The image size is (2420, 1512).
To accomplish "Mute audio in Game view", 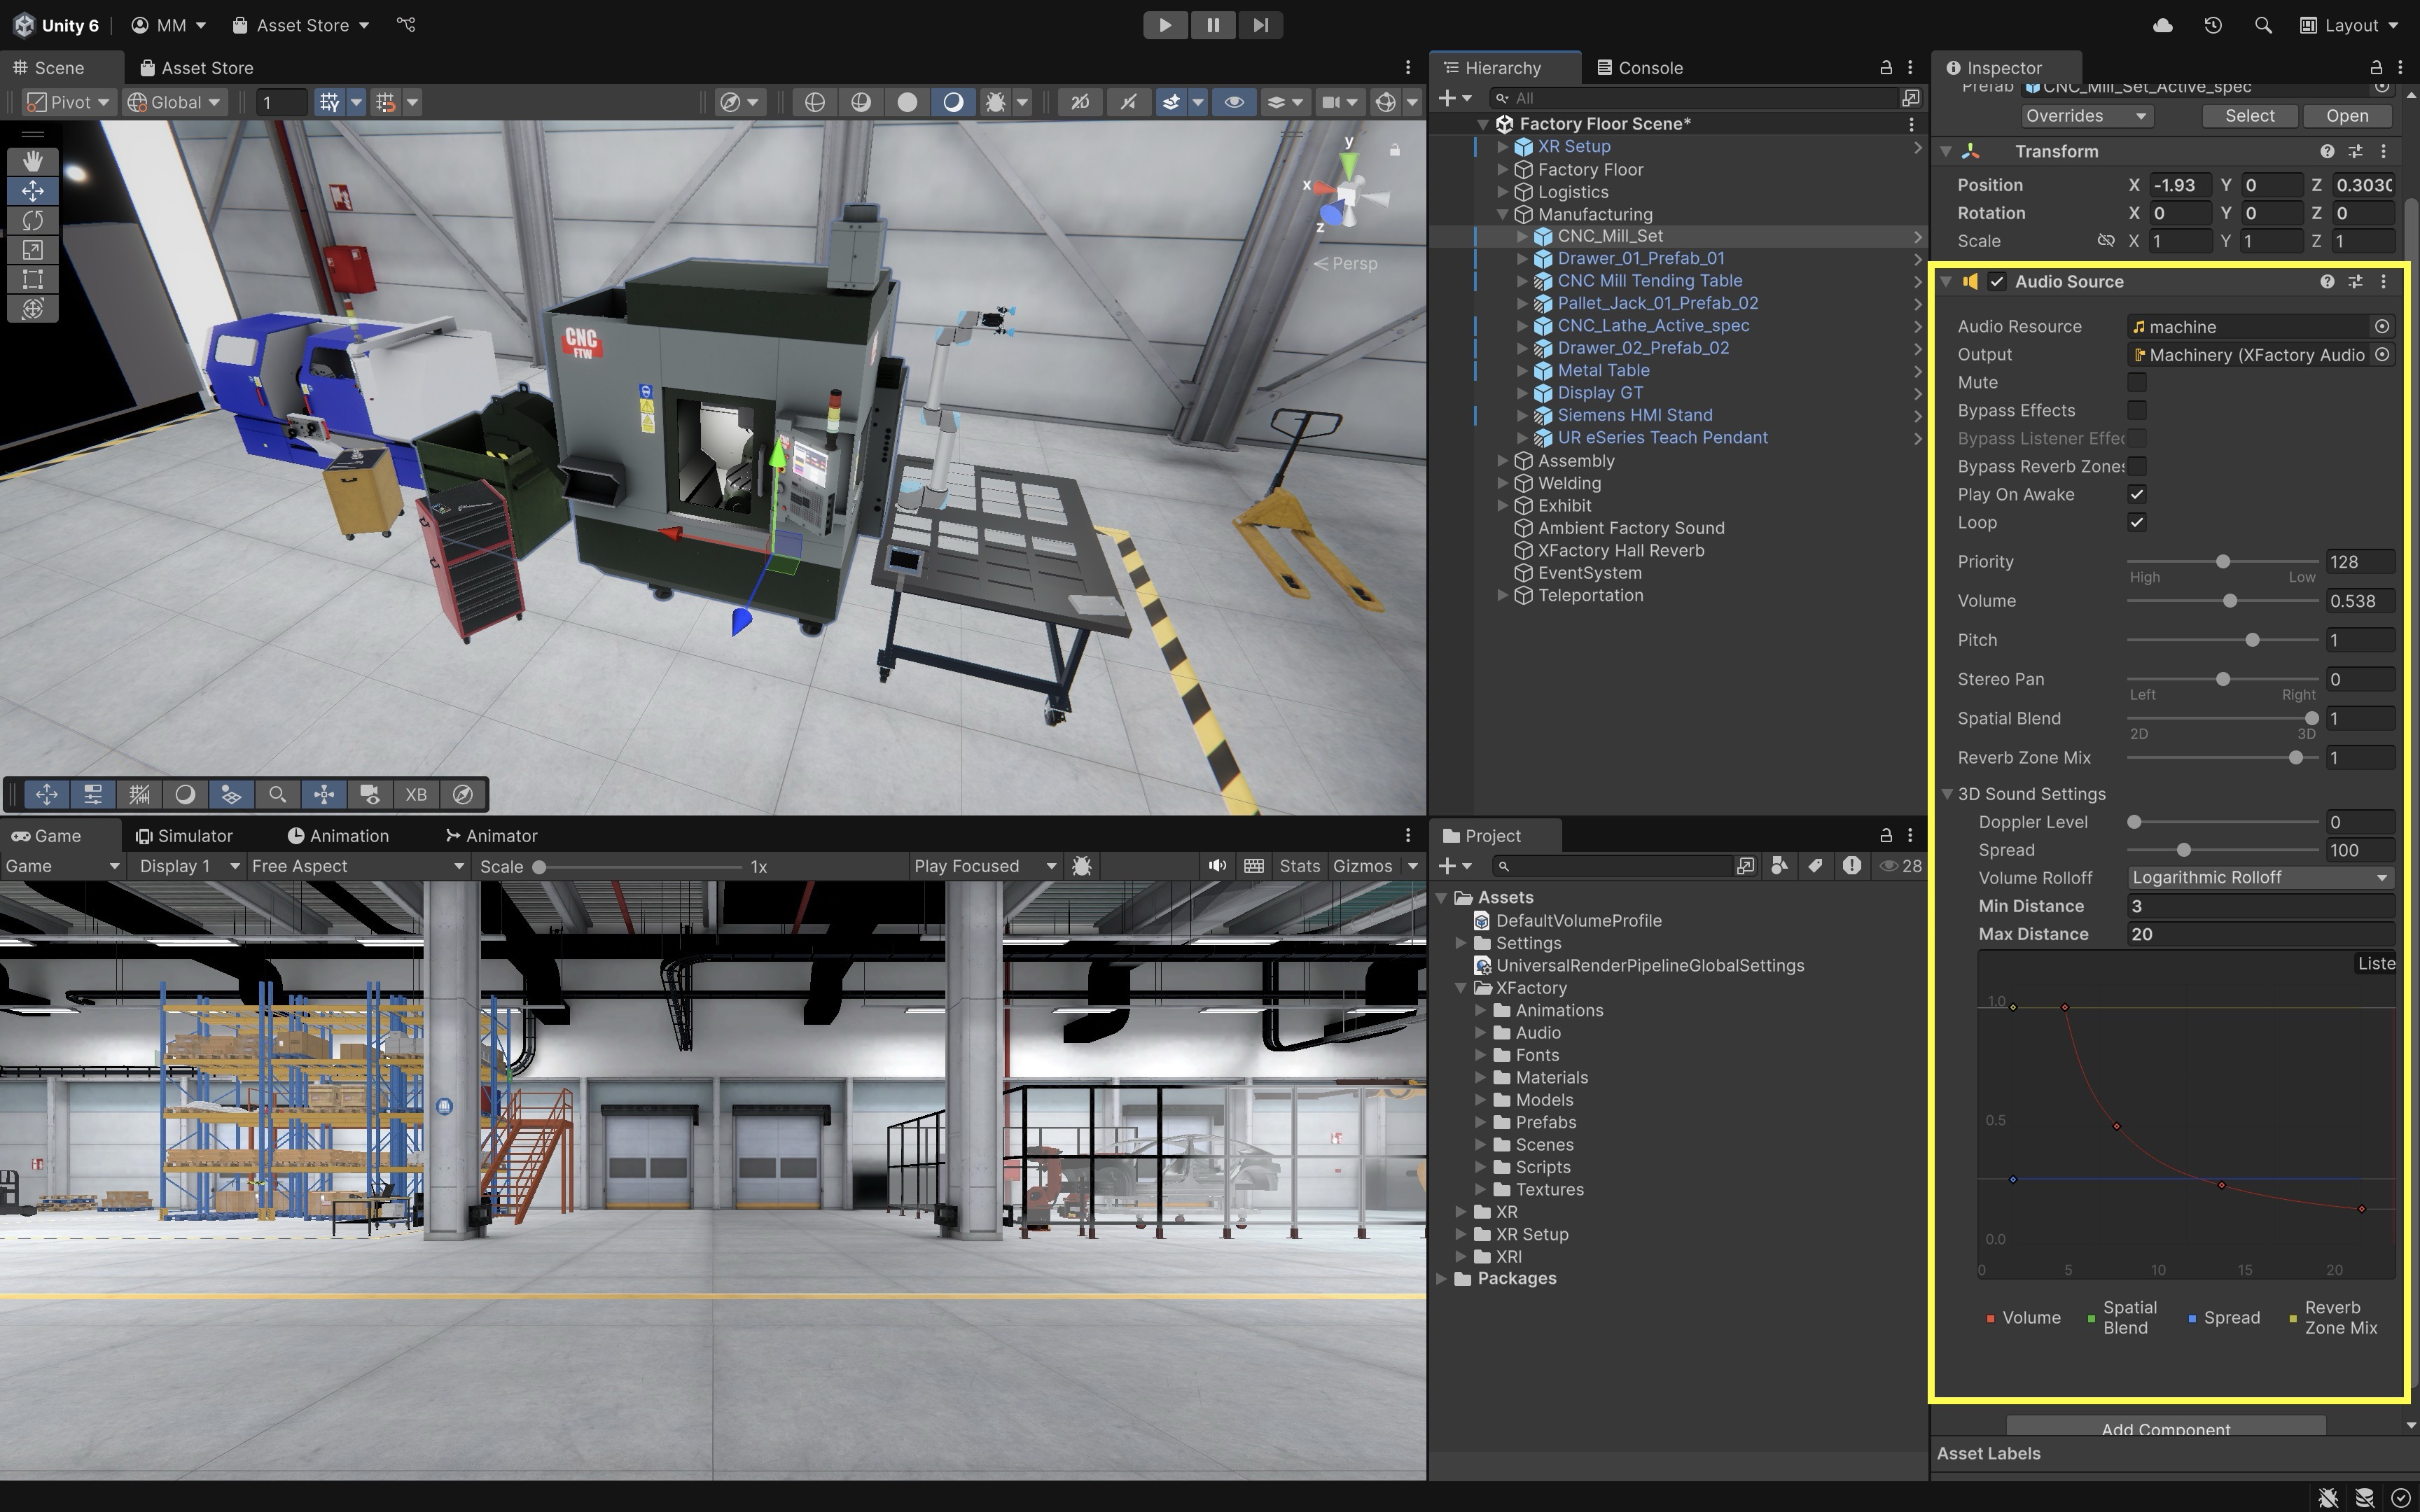I will [1216, 866].
